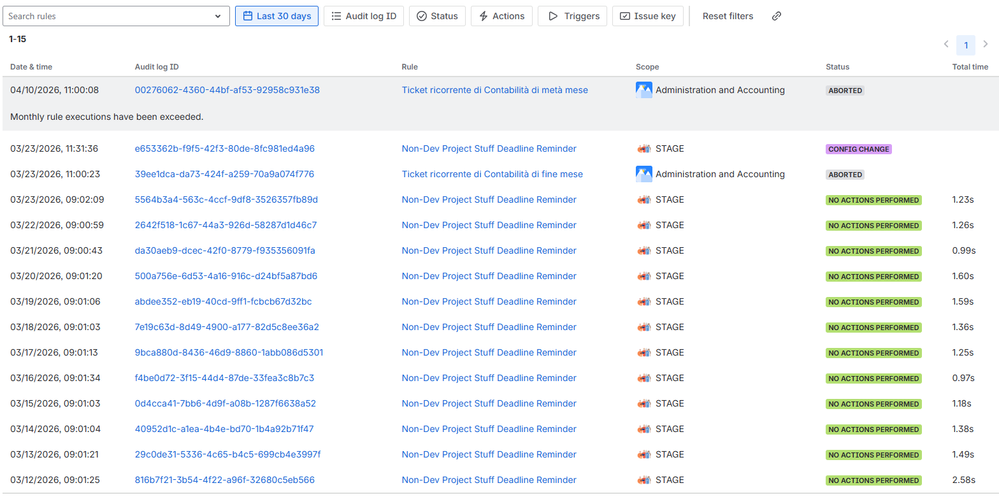Click NO ACTIONS PERFORMED badge in 03/12/2026 row
This screenshot has height=499, width=999.
[x=873, y=481]
